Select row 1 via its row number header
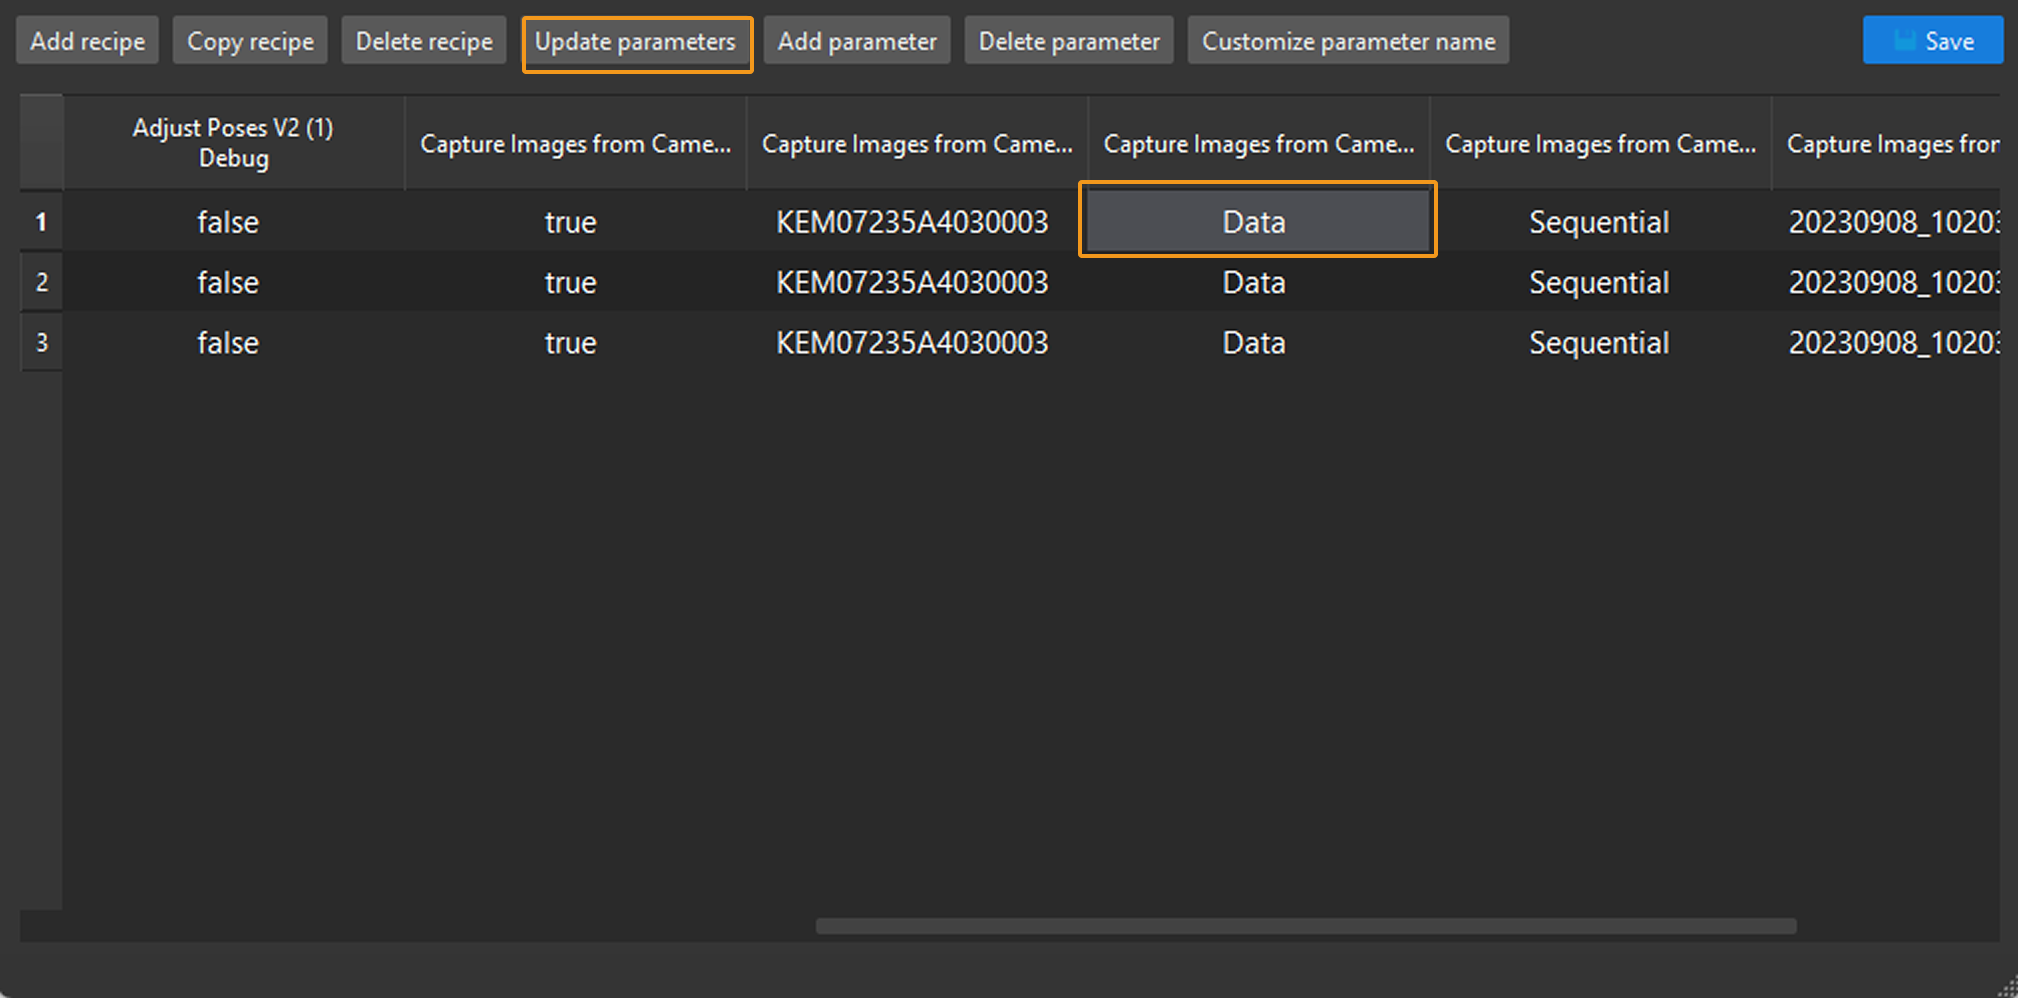The width and height of the screenshot is (2018, 998). click(40, 221)
